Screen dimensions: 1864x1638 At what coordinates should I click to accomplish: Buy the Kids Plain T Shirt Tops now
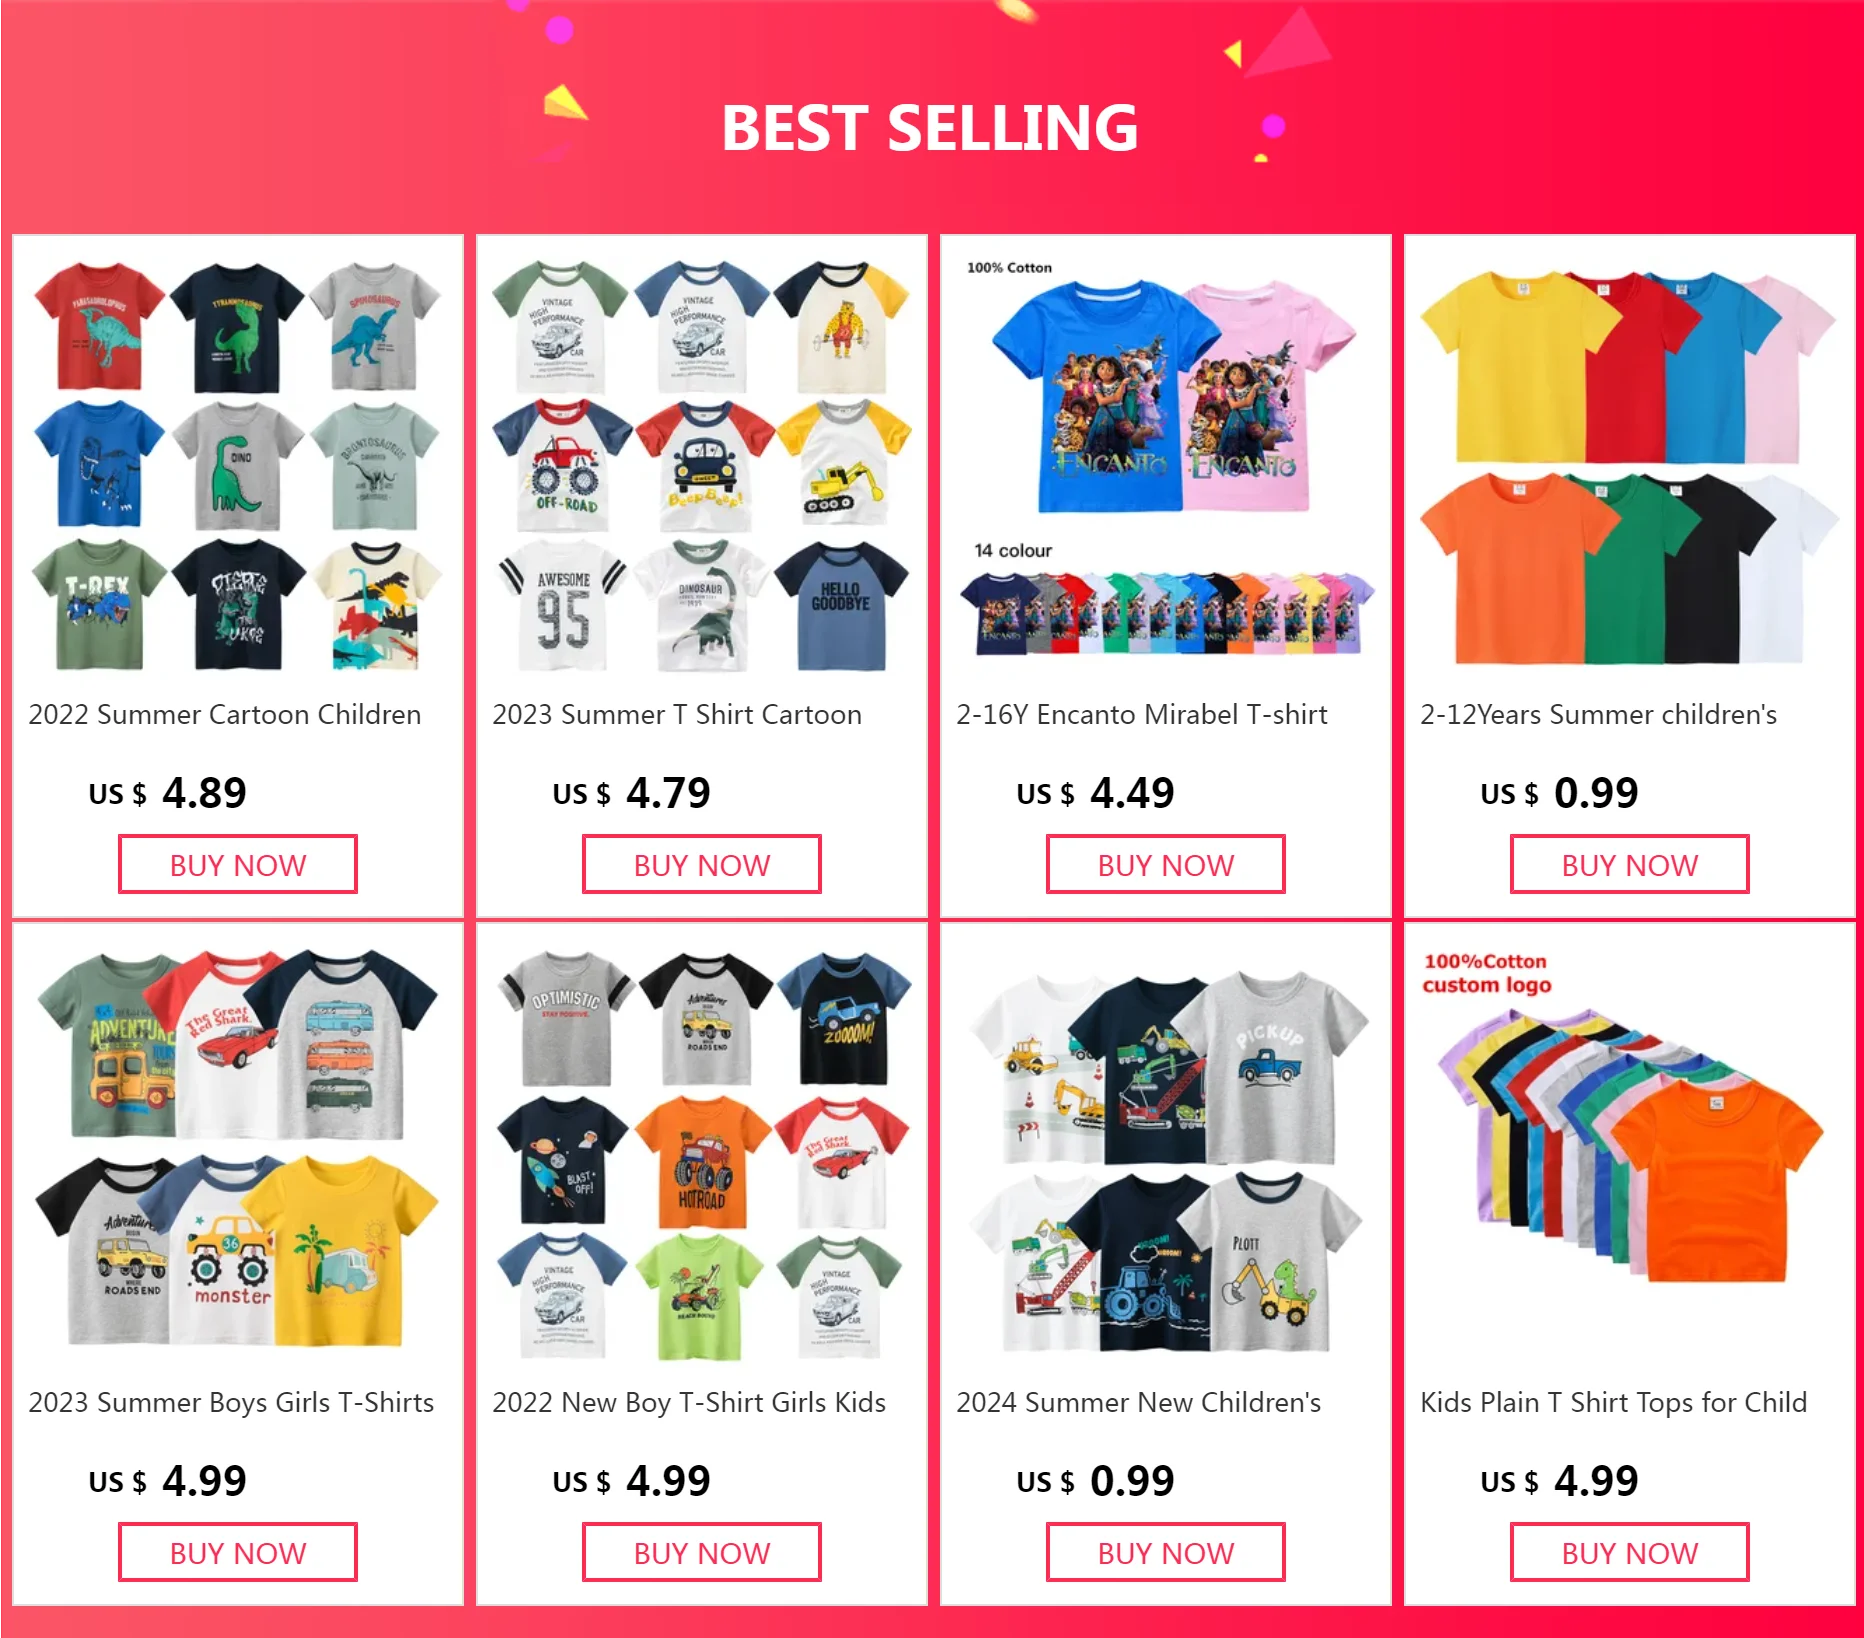click(1630, 1552)
